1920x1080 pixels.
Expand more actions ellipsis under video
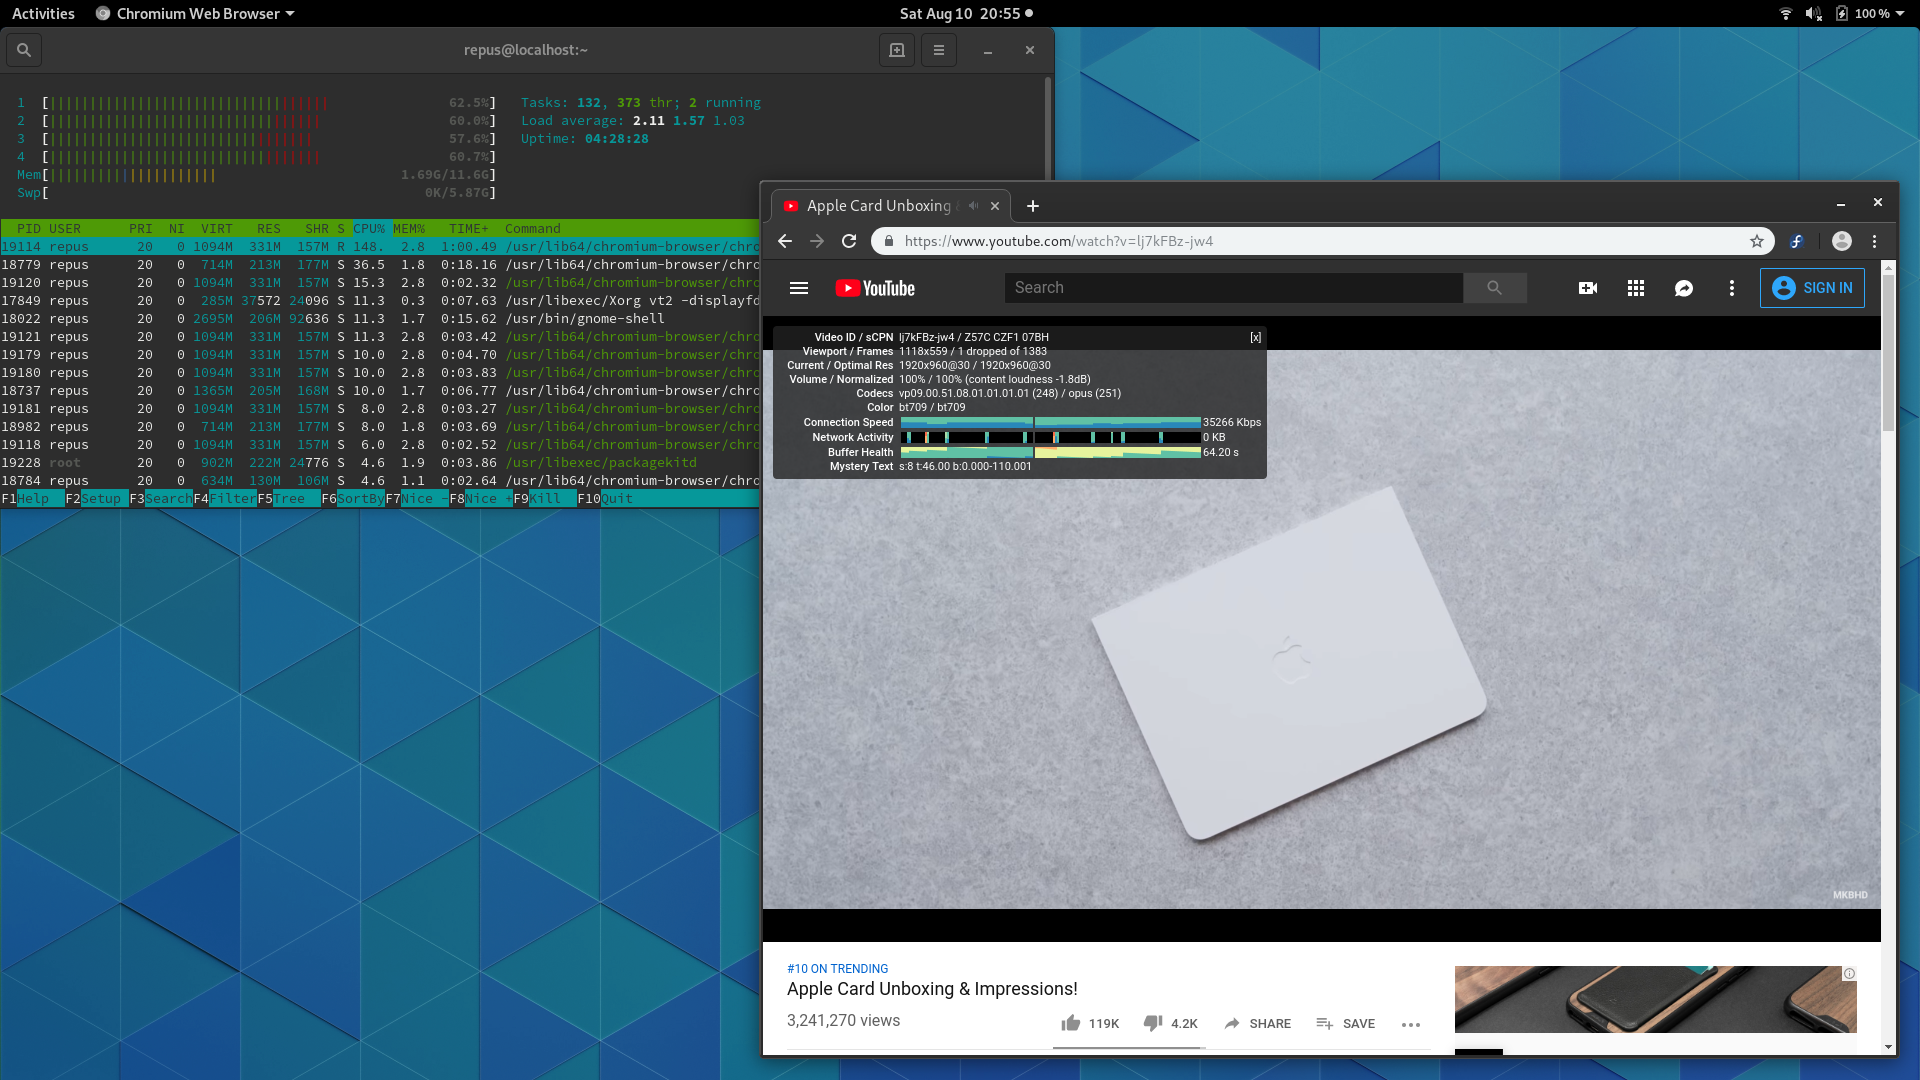(1411, 1024)
